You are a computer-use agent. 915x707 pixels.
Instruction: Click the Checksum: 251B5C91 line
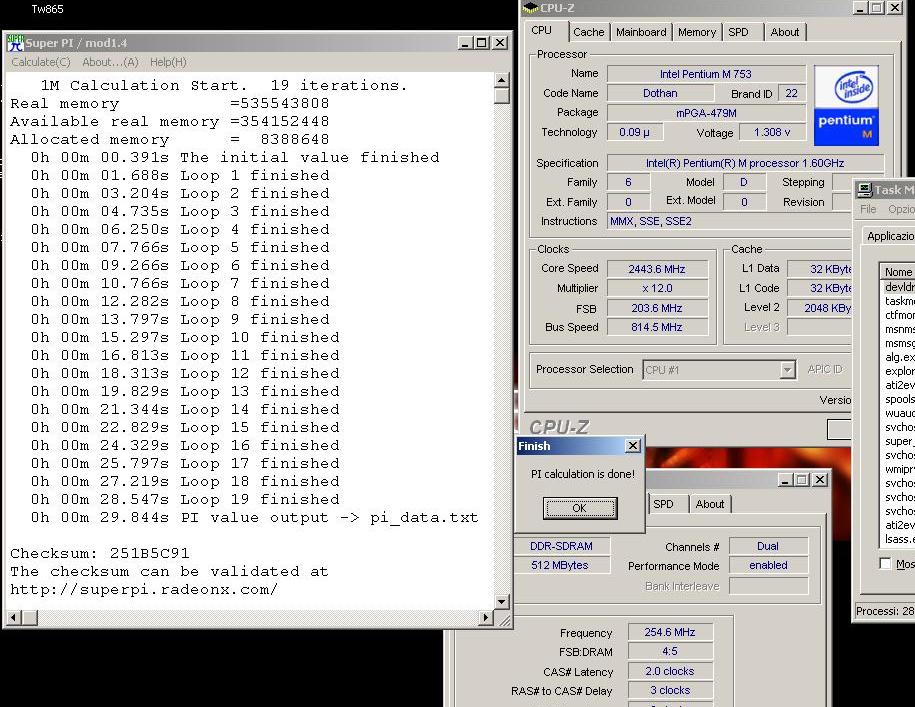pyautogui.click(x=100, y=553)
